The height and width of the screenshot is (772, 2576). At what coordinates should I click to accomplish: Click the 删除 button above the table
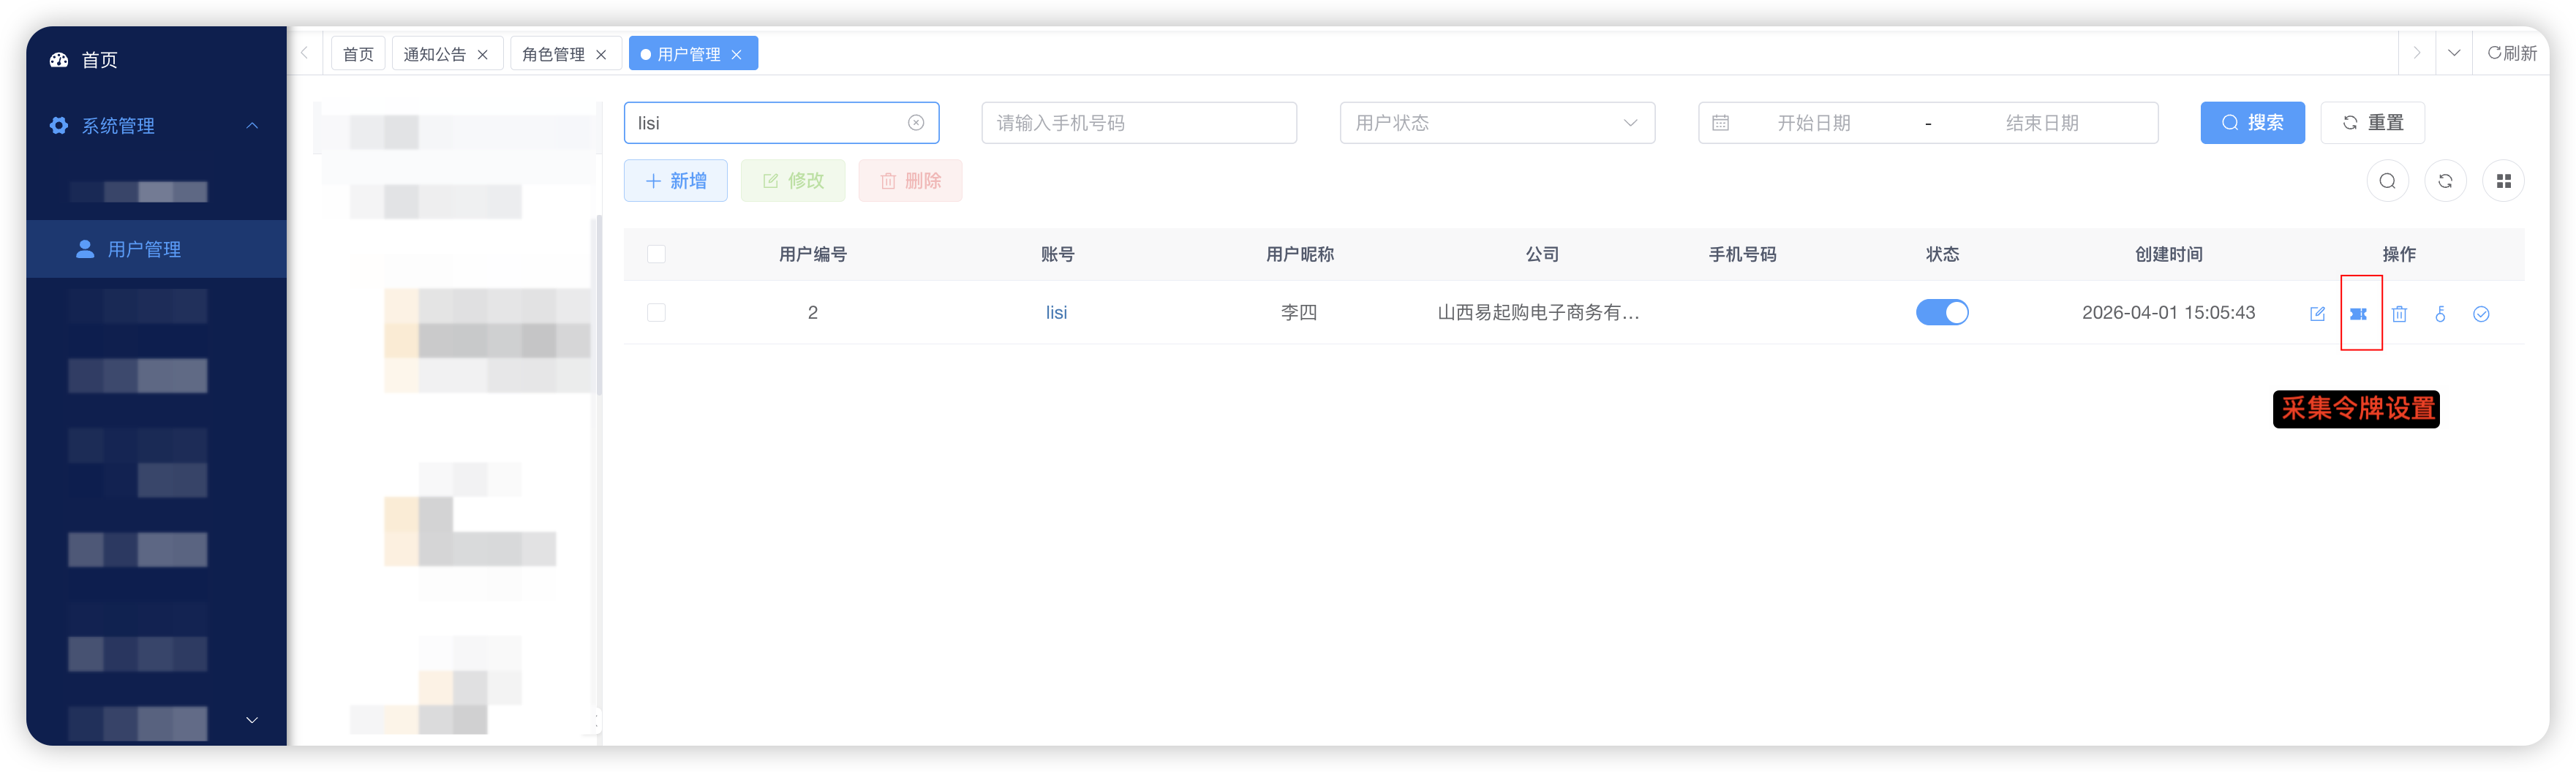pos(910,181)
